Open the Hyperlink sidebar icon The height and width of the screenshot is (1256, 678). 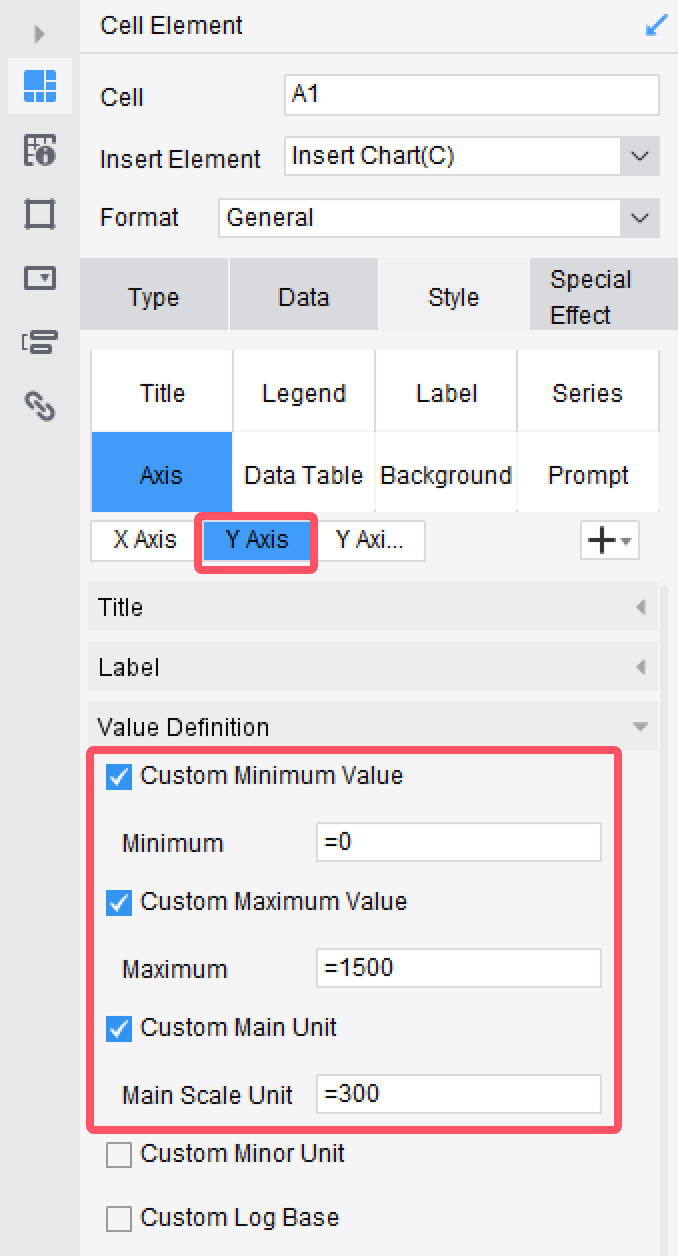point(40,406)
